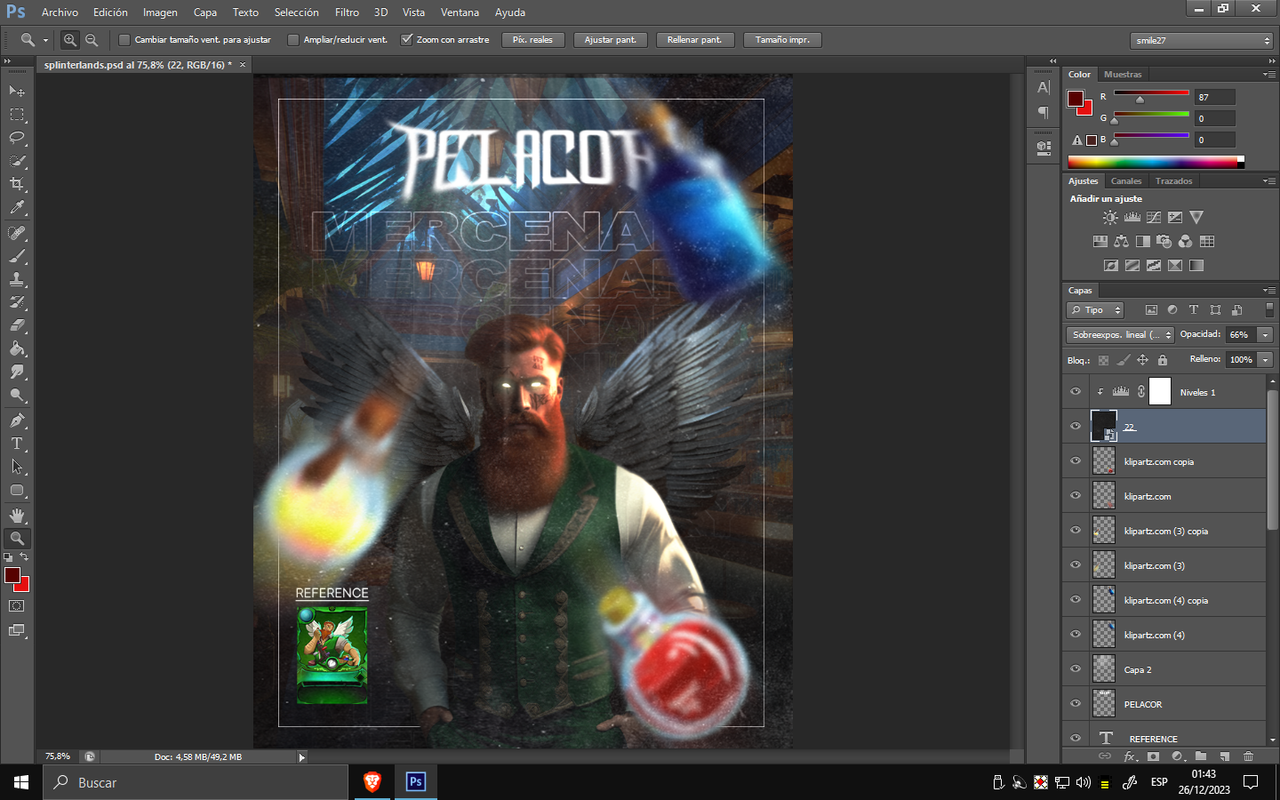Viewport: 1280px width, 800px height.
Task: Select the Lasso tool
Action: 17,138
